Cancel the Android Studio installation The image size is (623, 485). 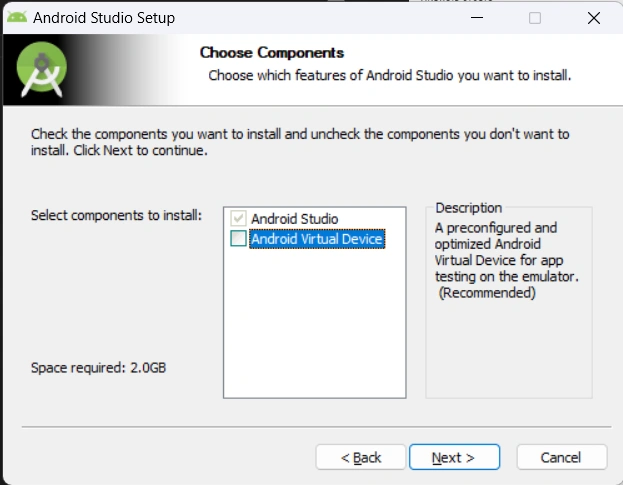click(x=560, y=457)
